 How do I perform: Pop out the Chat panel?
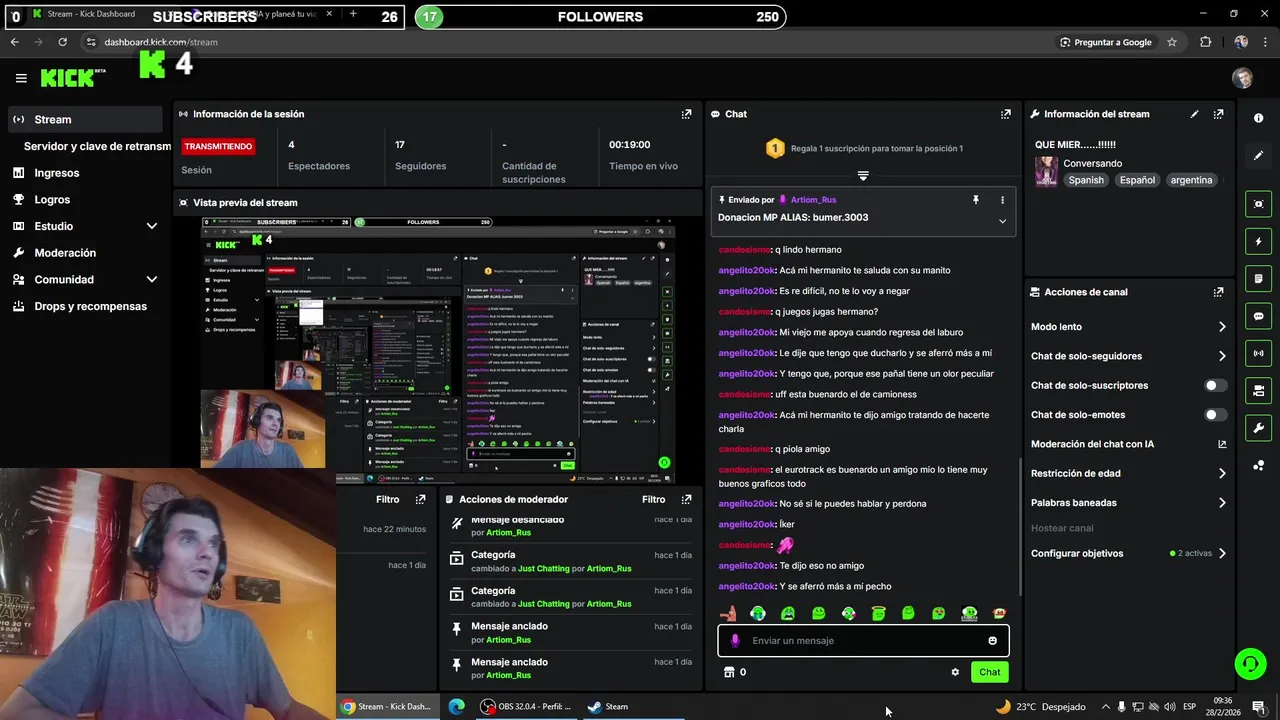click(x=1005, y=114)
